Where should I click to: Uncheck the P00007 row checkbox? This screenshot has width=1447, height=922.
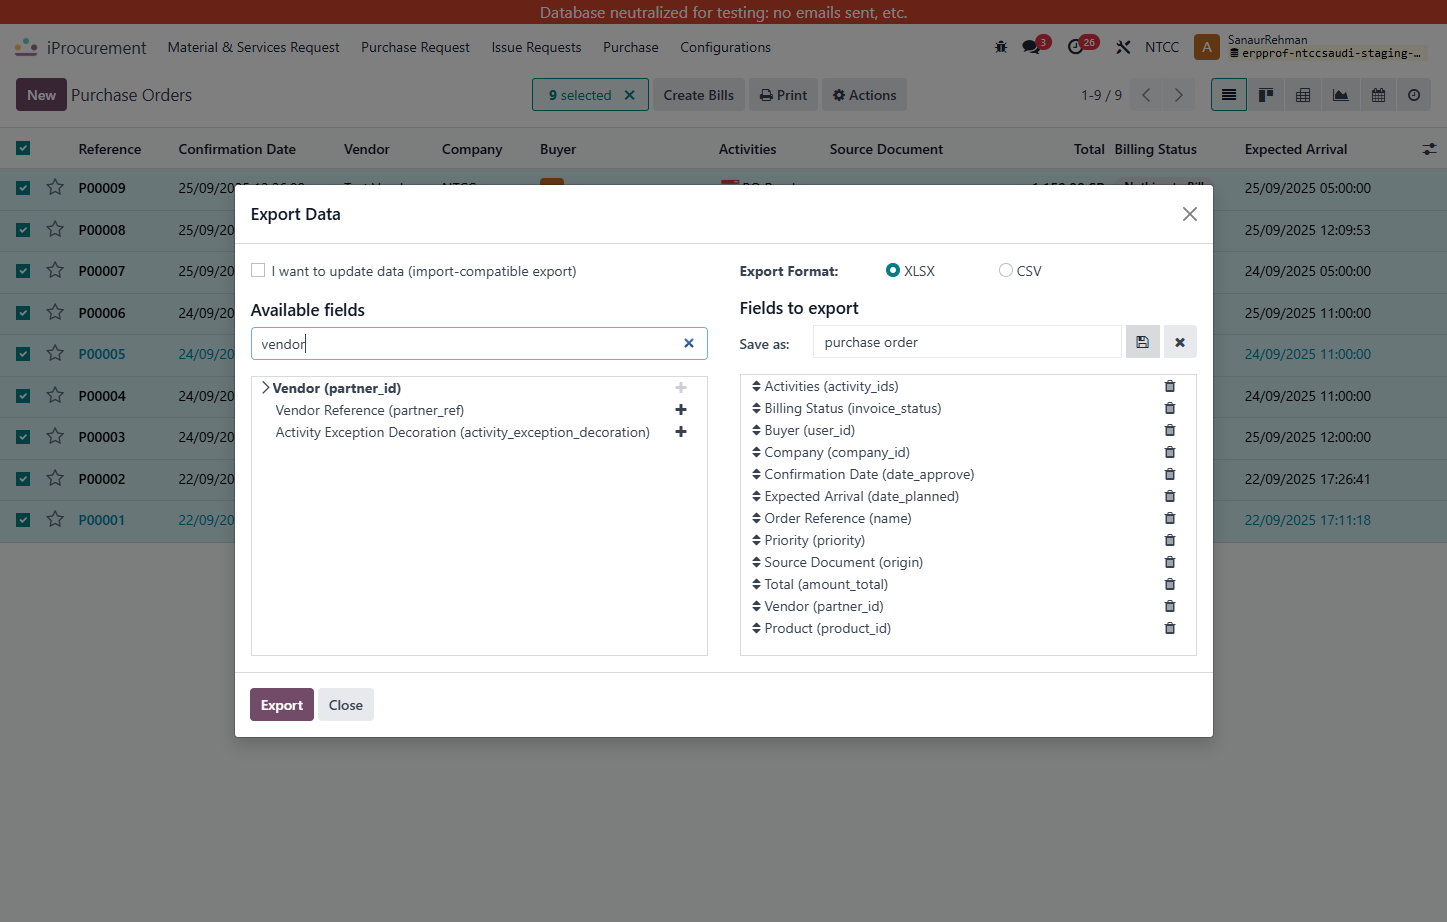coord(23,271)
